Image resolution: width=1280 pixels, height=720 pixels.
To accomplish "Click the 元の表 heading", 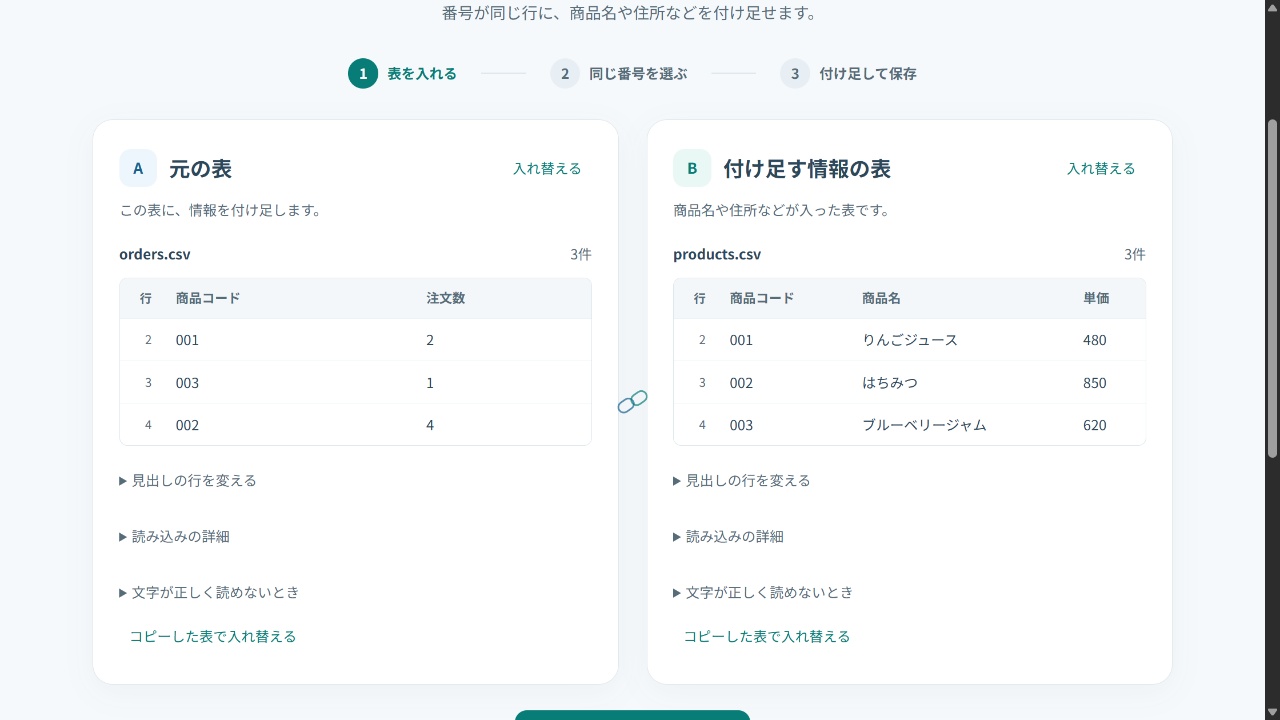I will click(200, 168).
